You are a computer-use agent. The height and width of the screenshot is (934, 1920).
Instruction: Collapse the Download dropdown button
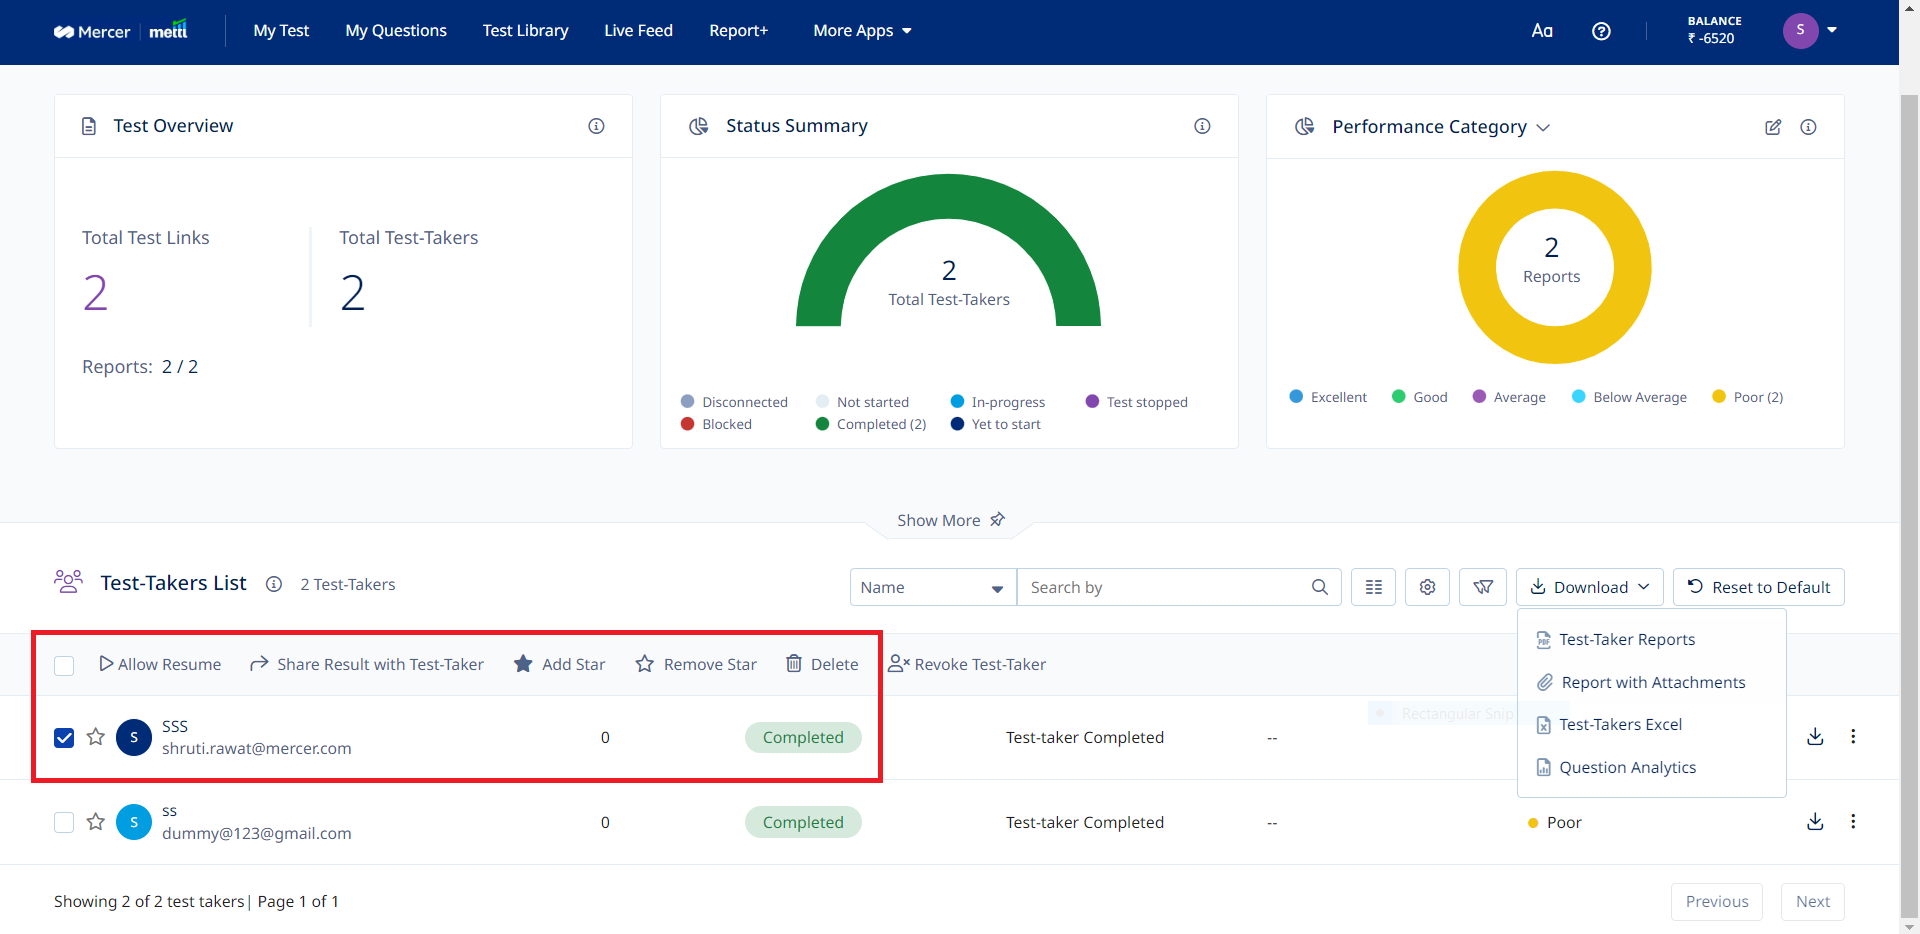tap(1590, 587)
